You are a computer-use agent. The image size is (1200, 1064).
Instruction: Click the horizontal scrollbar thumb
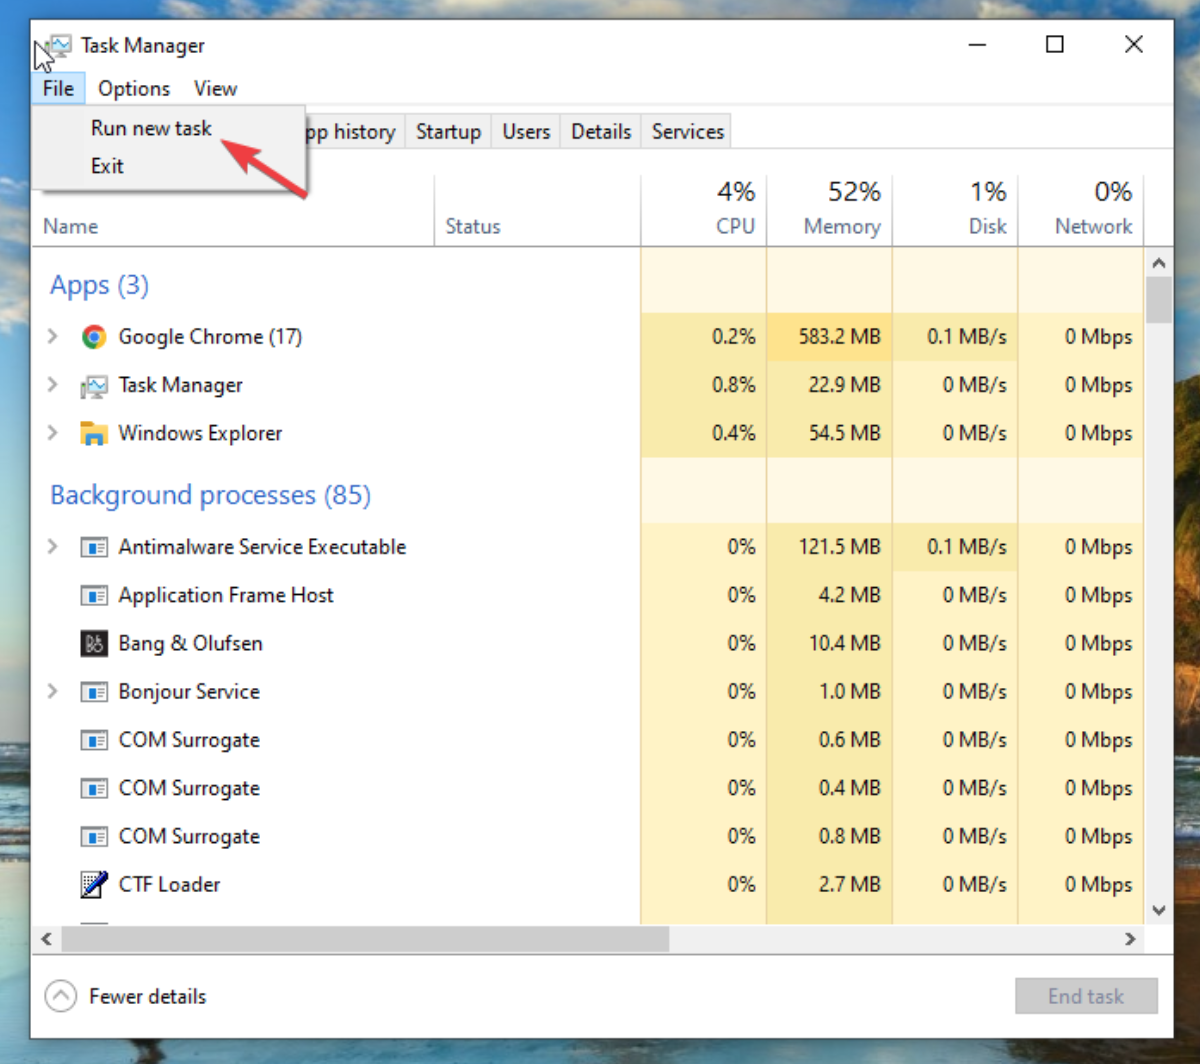click(x=365, y=939)
